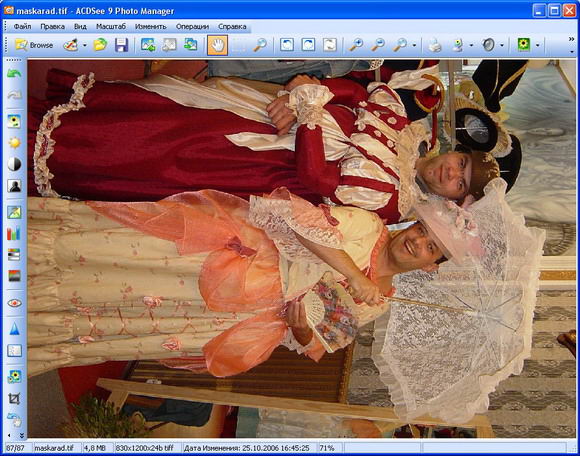
Task: Save the image with the floppy disk icon
Action: [x=121, y=45]
